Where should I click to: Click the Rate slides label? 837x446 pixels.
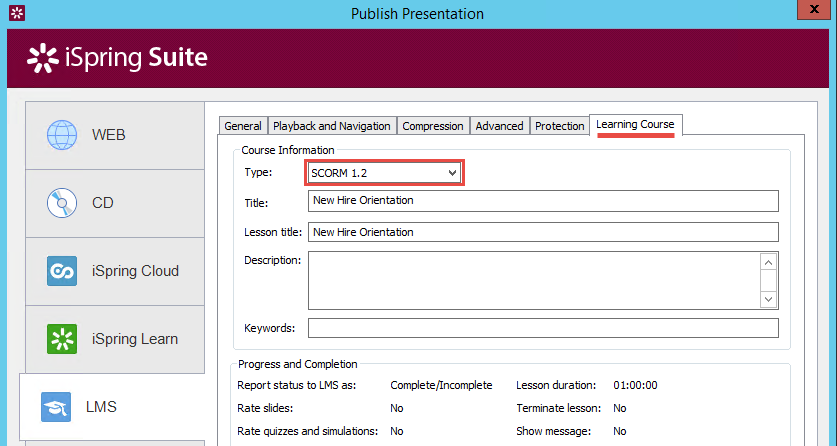coord(265,408)
